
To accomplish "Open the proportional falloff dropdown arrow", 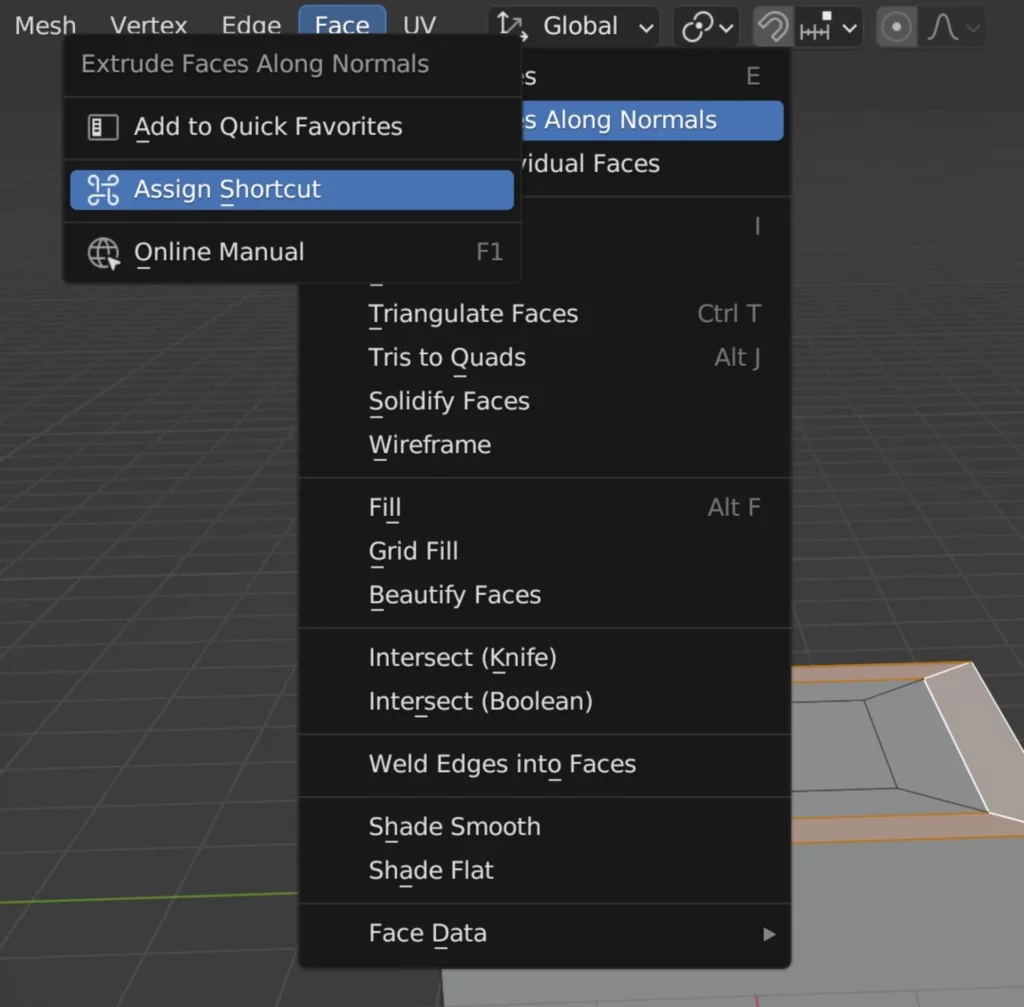I will 972,28.
